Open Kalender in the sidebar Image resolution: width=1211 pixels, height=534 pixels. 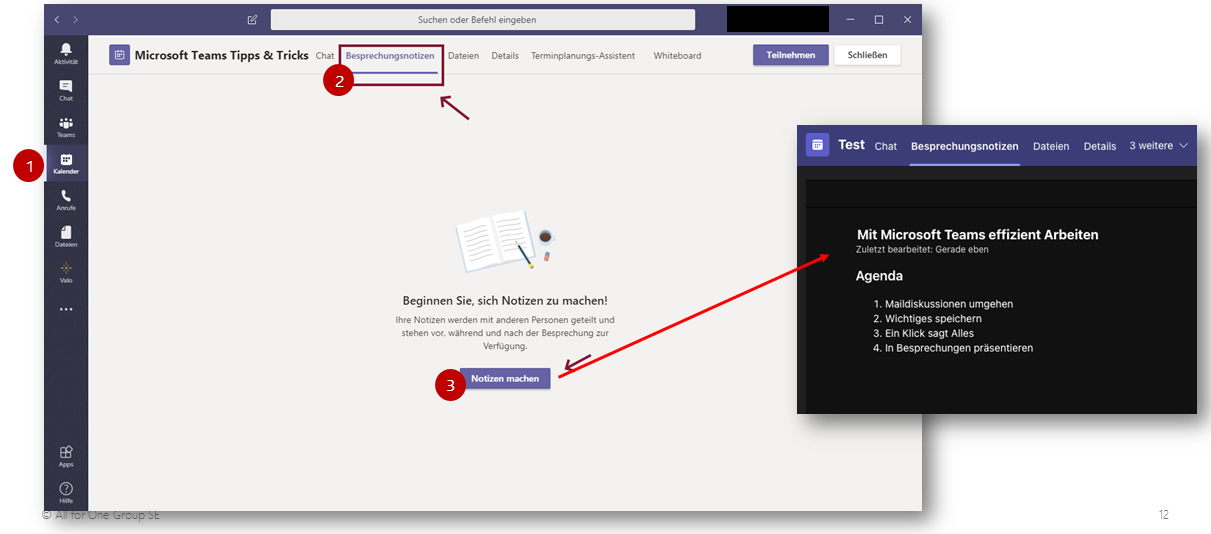[x=66, y=163]
